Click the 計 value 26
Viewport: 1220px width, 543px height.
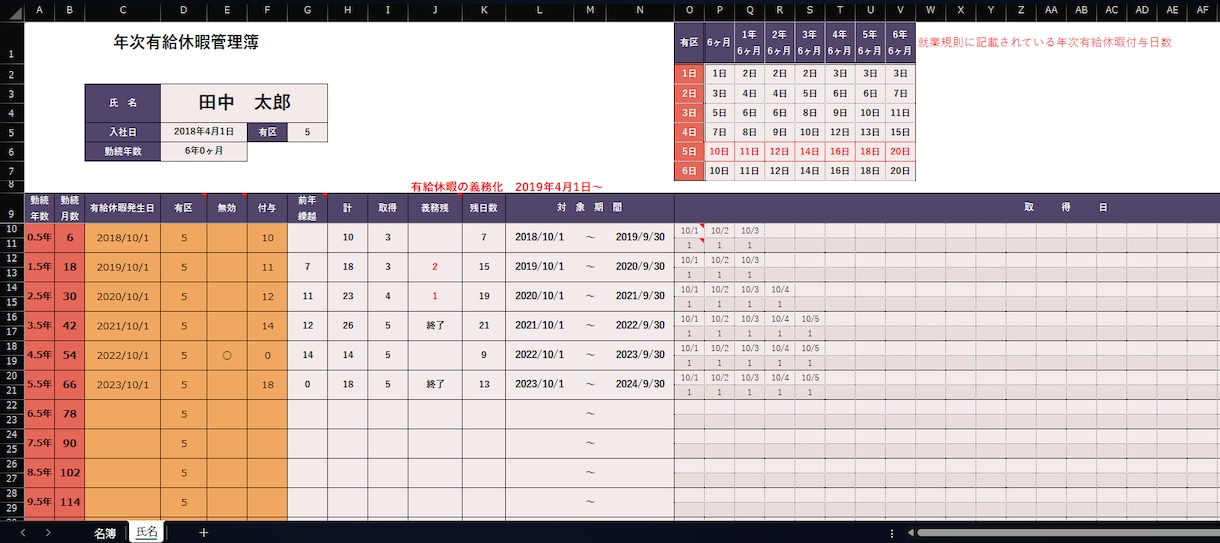pos(348,325)
